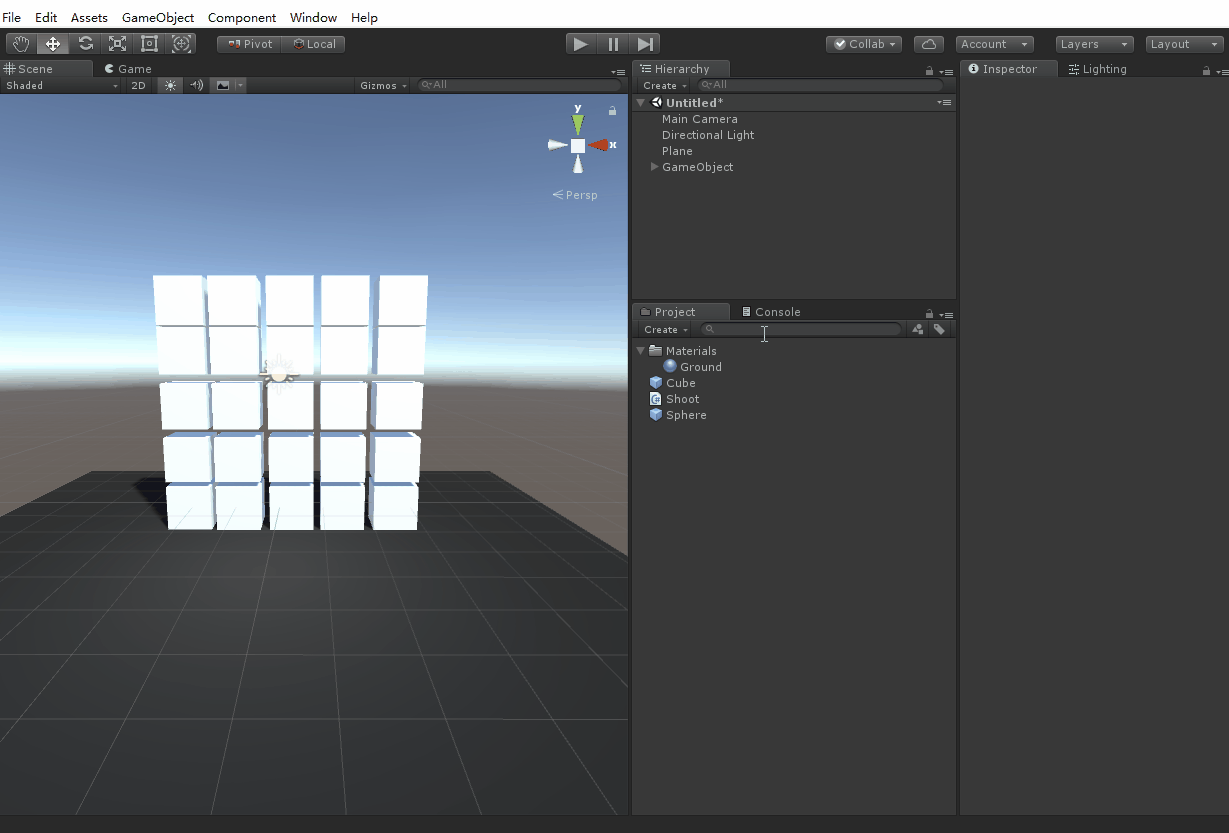
Task: Collapse the Untitled scene
Action: pyautogui.click(x=641, y=103)
